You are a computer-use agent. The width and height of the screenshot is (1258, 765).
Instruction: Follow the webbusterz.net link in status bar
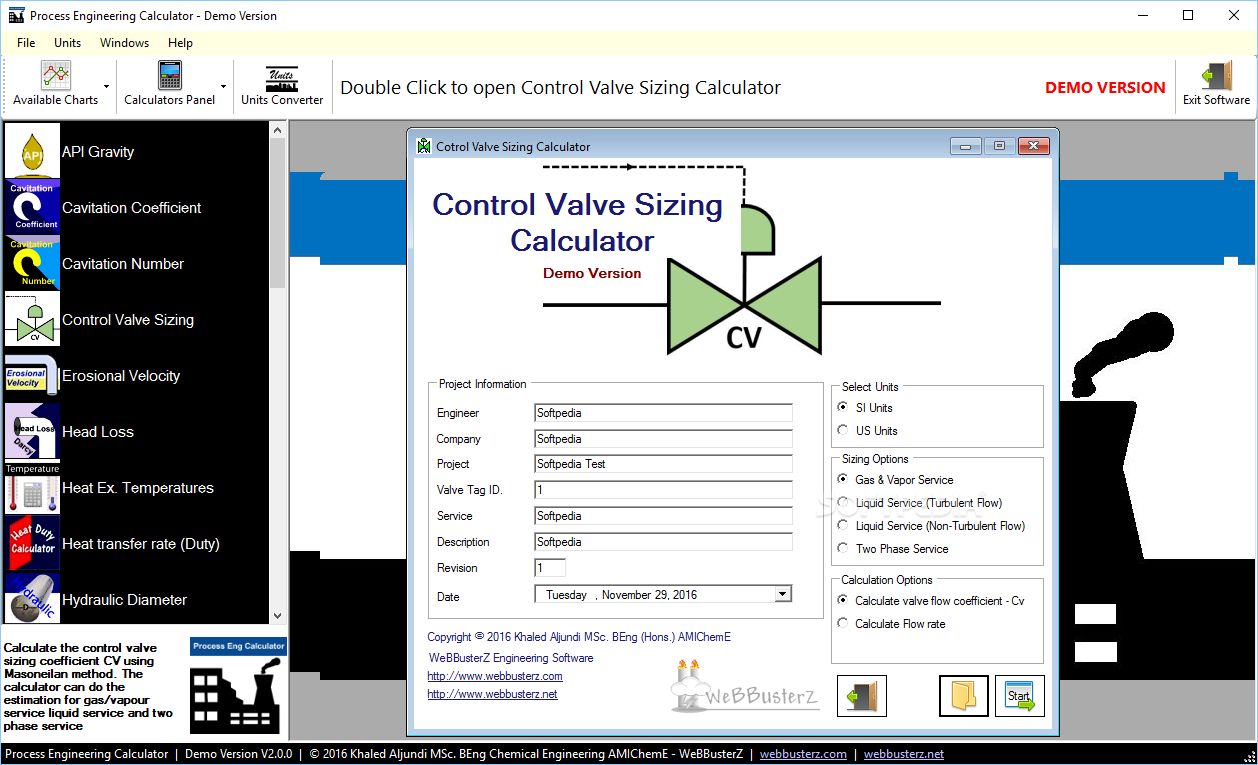pos(904,754)
